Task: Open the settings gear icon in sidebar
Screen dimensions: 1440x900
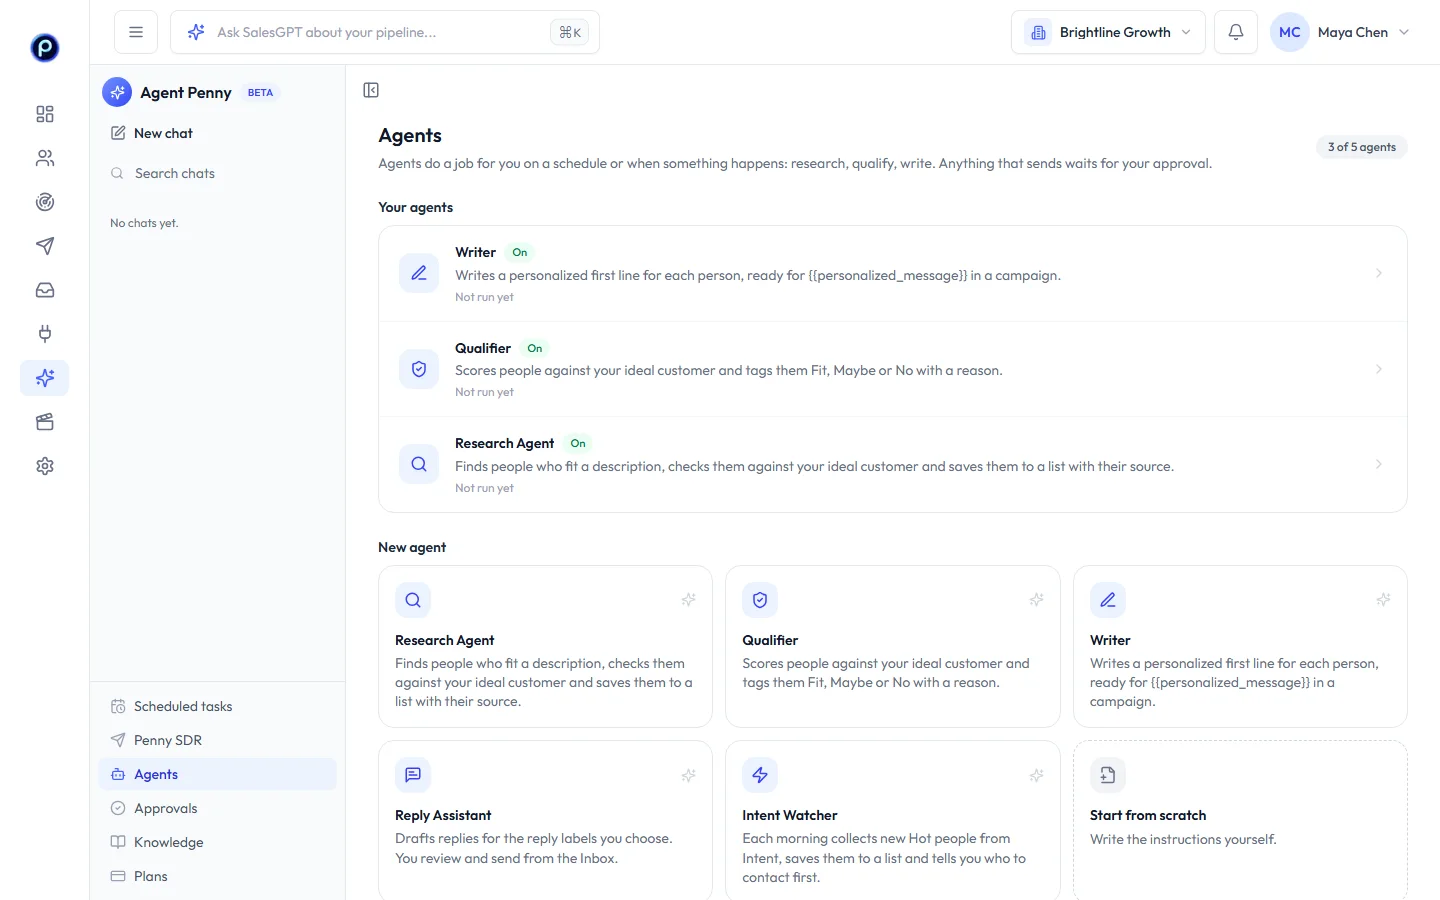Action: [x=45, y=466]
